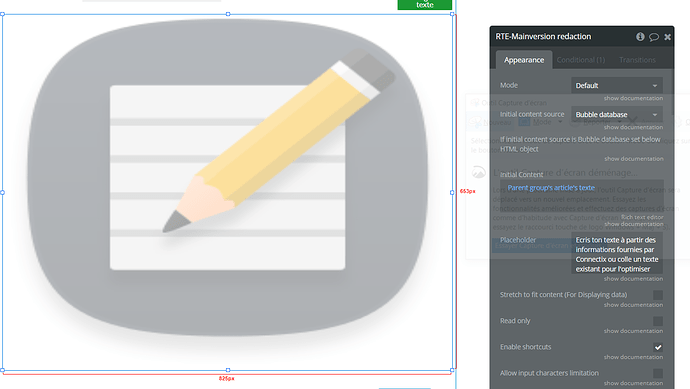Switch to the Conditional (1) tab
690x389 pixels.
(x=581, y=60)
